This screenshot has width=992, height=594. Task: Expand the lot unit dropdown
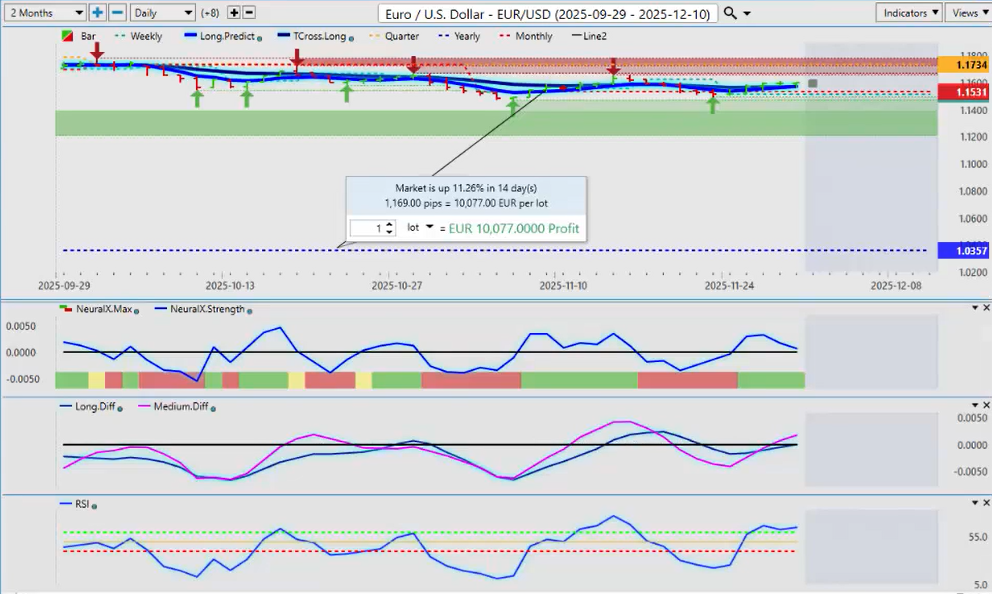pyautogui.click(x=429, y=228)
